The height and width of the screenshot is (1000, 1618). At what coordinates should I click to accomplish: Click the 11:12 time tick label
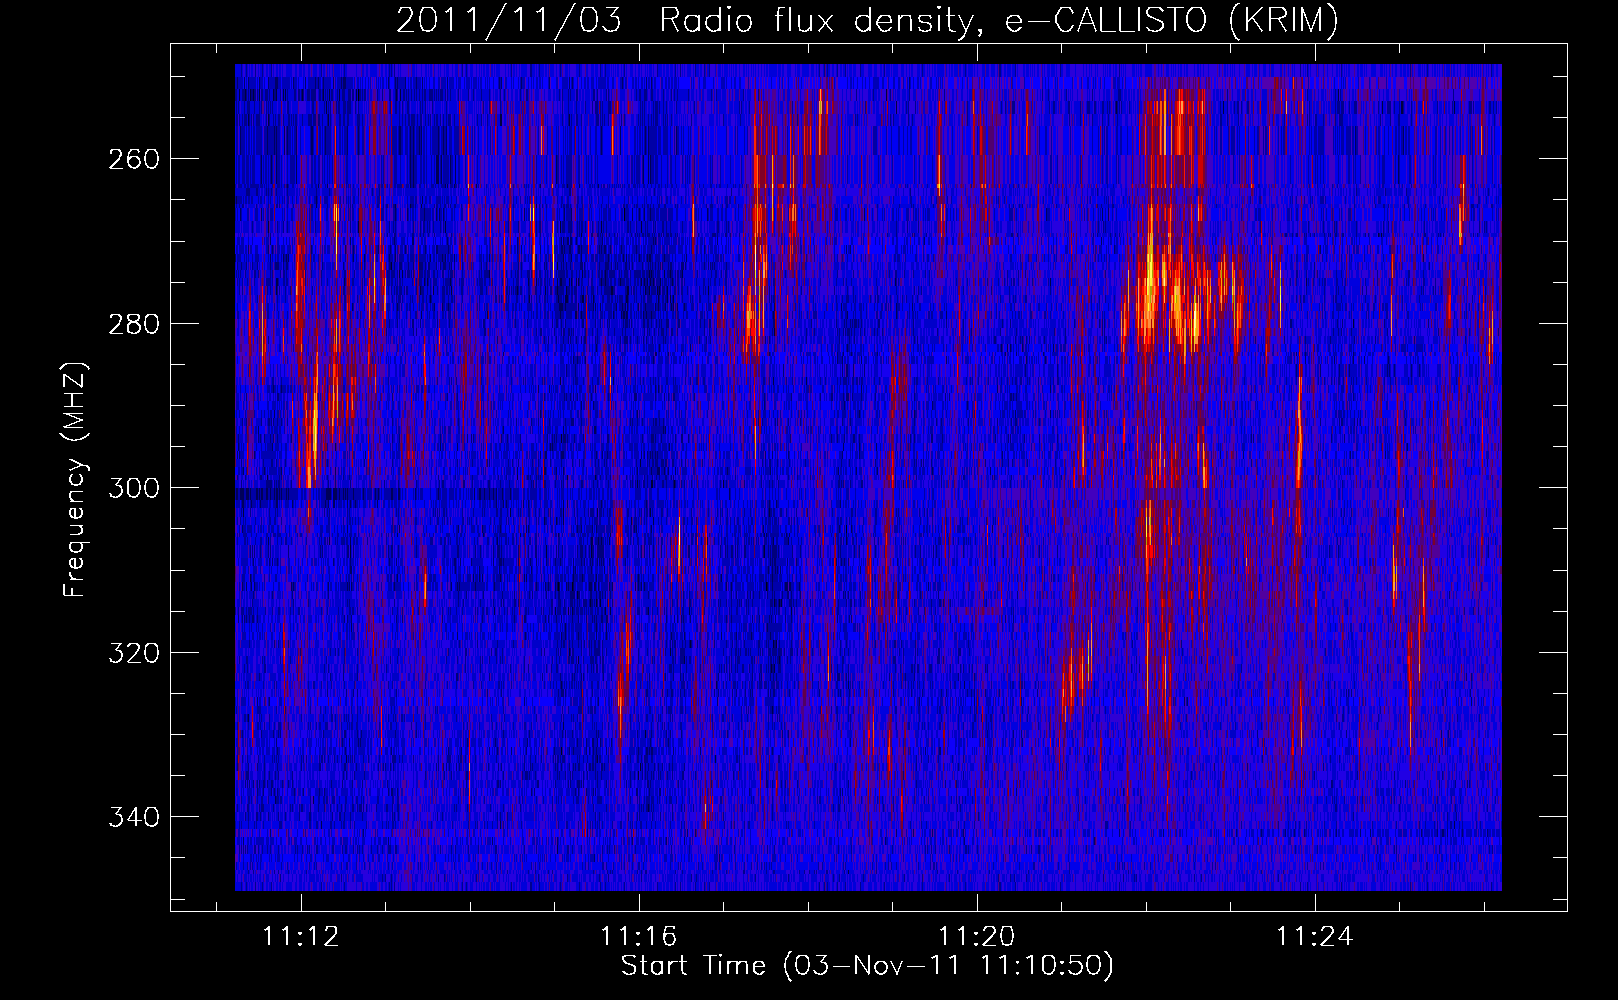pos(301,936)
